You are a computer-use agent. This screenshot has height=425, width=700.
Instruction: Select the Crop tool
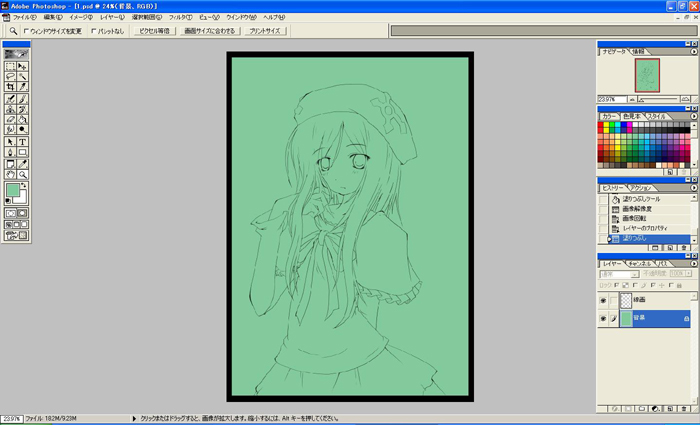pos(10,87)
